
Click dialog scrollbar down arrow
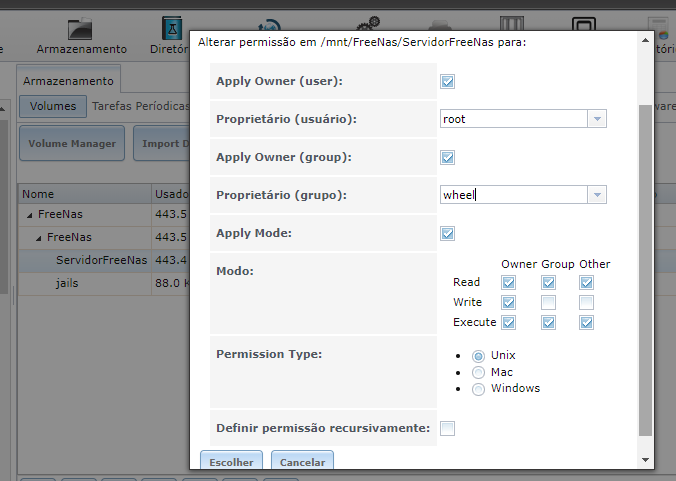[645, 460]
